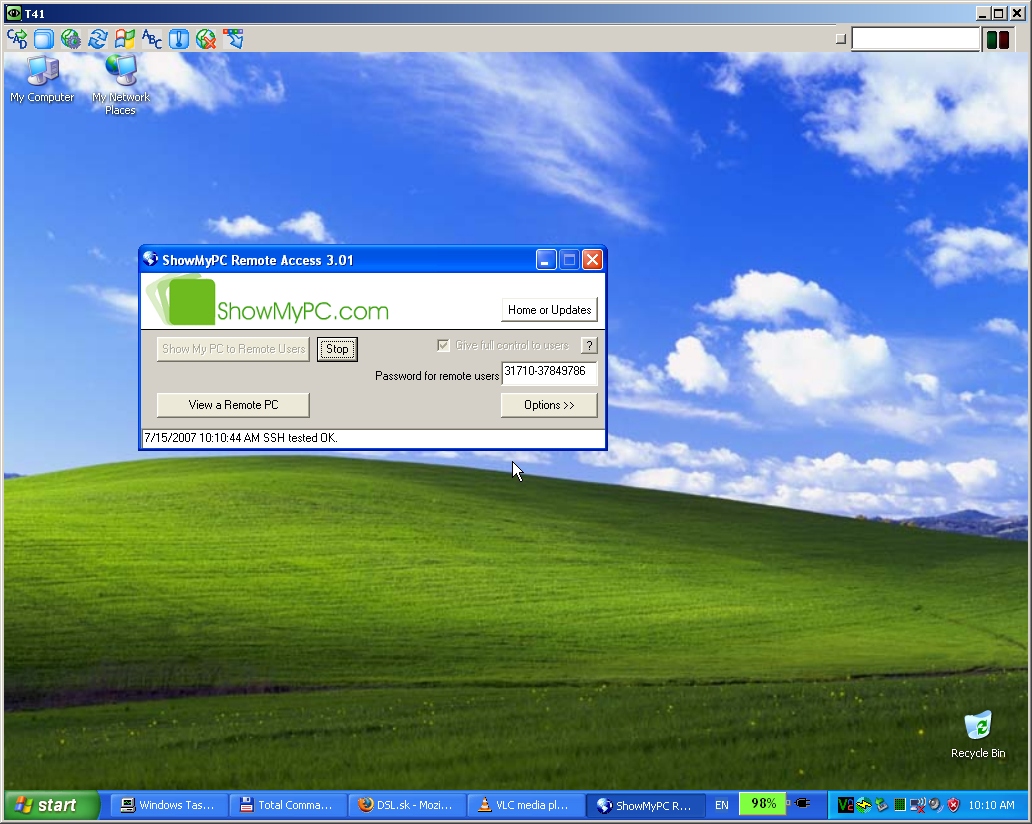
Task: Send Ctrl-Alt-Del via the CAD toolbar icon
Action: coord(17,39)
